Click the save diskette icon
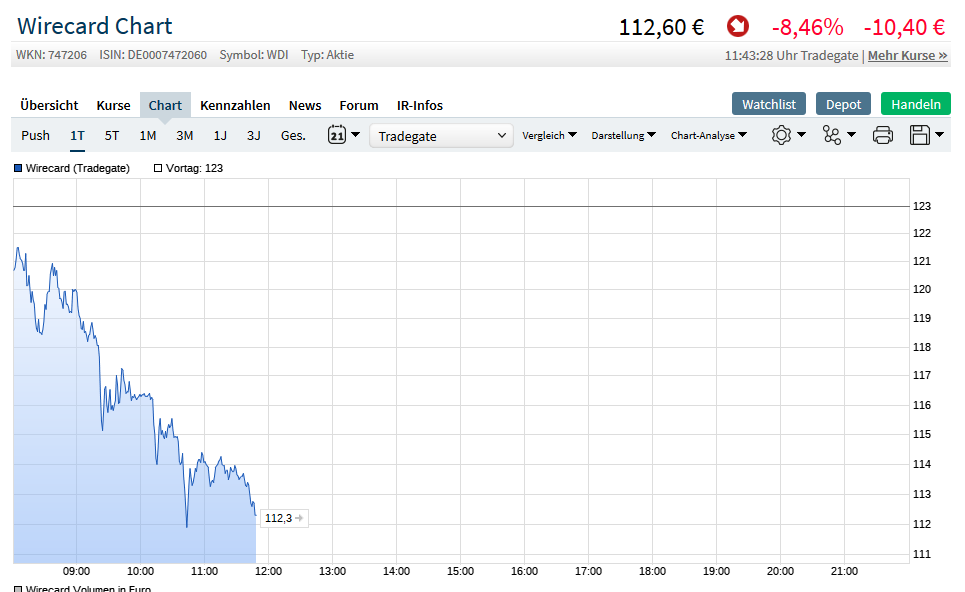This screenshot has height=592, width=965. tap(919, 135)
